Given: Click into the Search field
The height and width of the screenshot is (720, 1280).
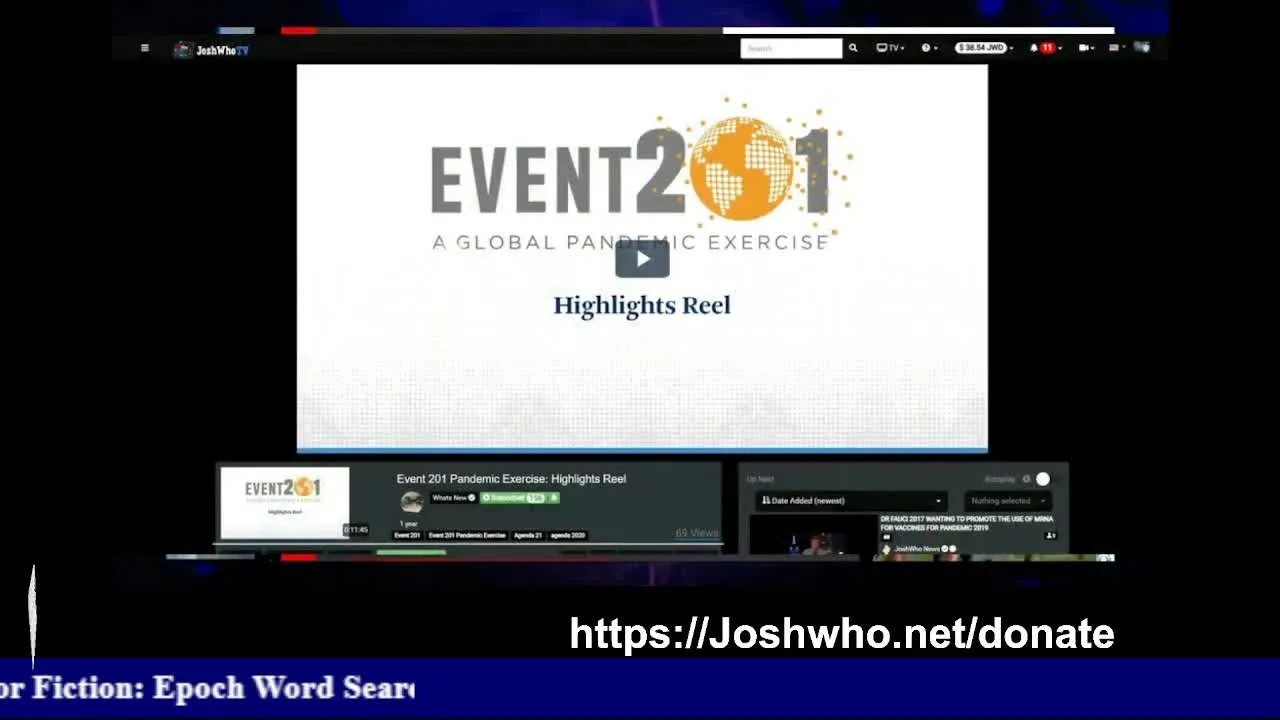Looking at the screenshot, I should pyautogui.click(x=791, y=48).
